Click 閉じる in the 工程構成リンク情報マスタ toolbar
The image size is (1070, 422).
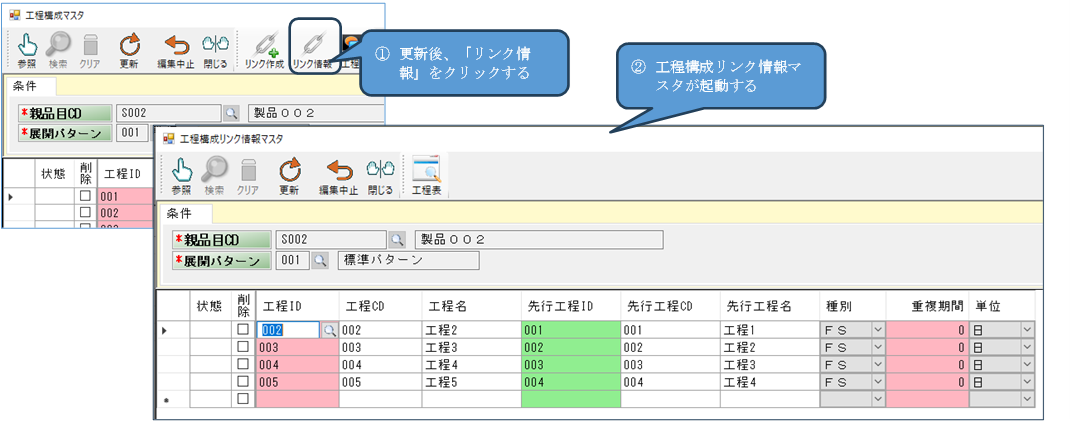click(x=380, y=173)
